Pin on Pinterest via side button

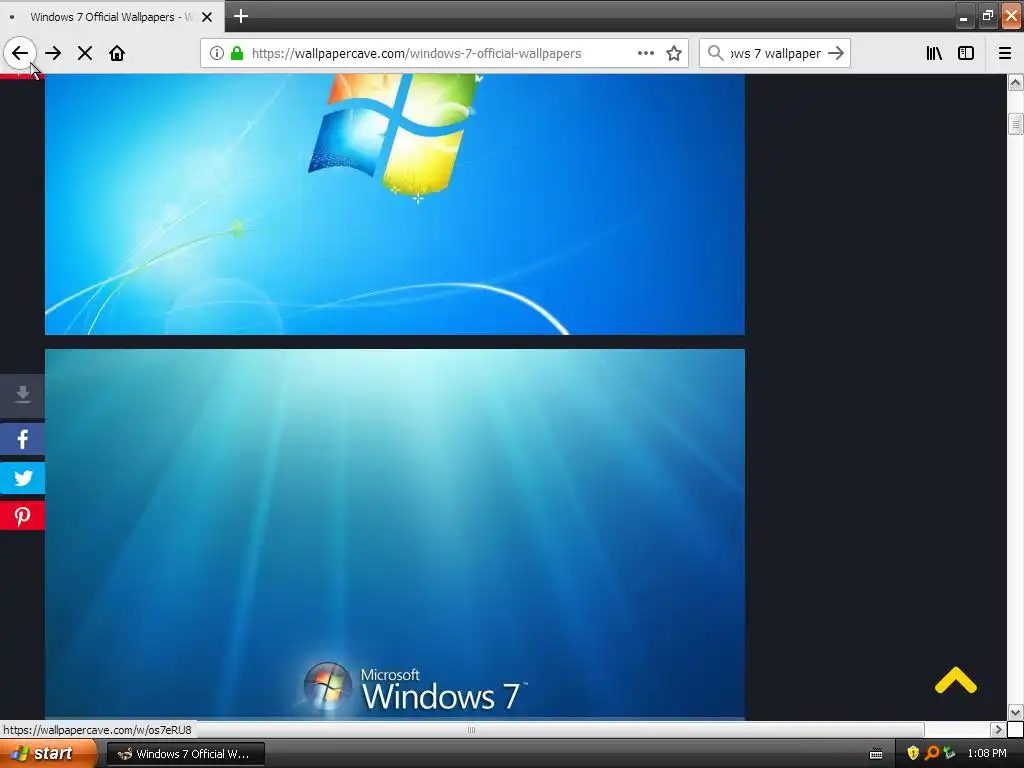pos(22,516)
